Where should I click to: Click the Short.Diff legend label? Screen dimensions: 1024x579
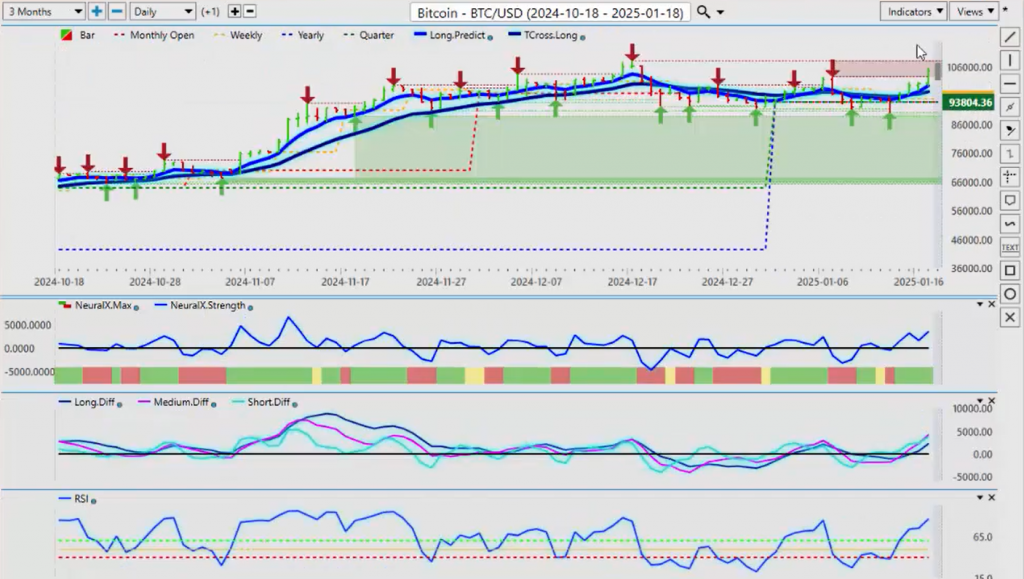click(x=268, y=402)
